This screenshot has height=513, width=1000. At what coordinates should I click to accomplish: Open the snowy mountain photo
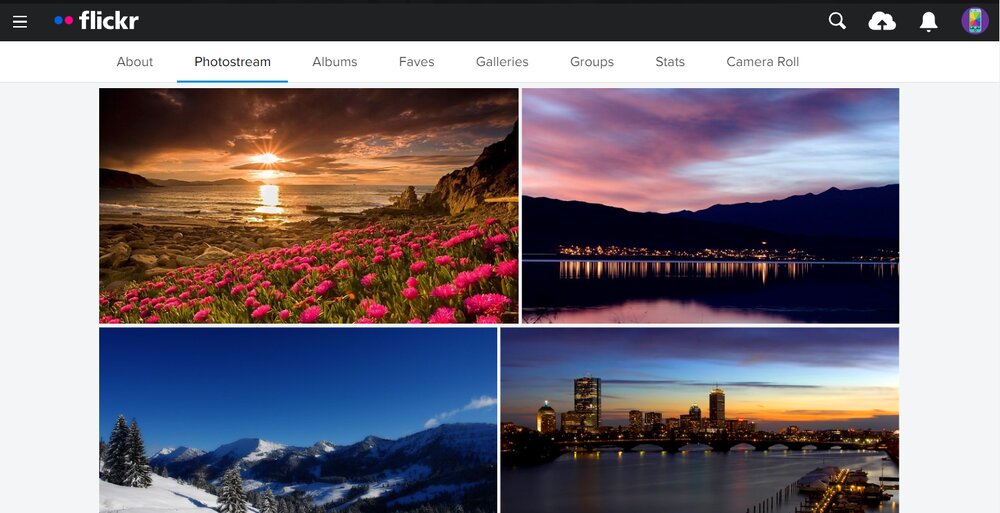(x=298, y=420)
